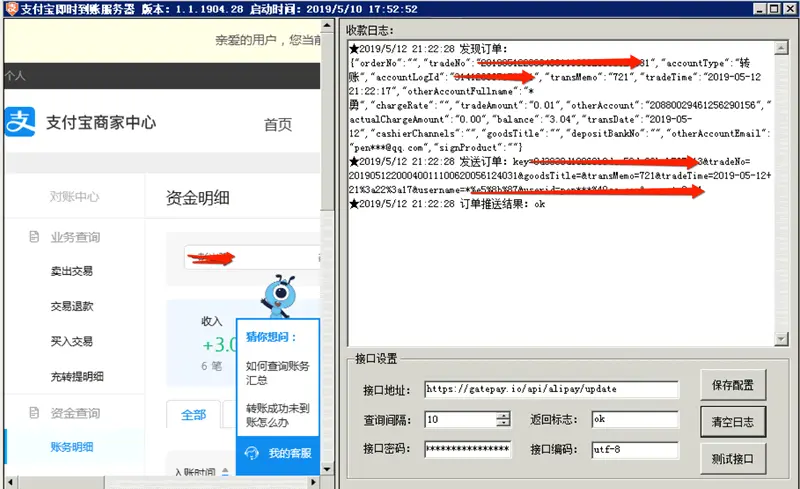The height and width of the screenshot is (489, 800).
Task: Click the 接口编码 utf-8 field
Action: pyautogui.click(x=635, y=449)
